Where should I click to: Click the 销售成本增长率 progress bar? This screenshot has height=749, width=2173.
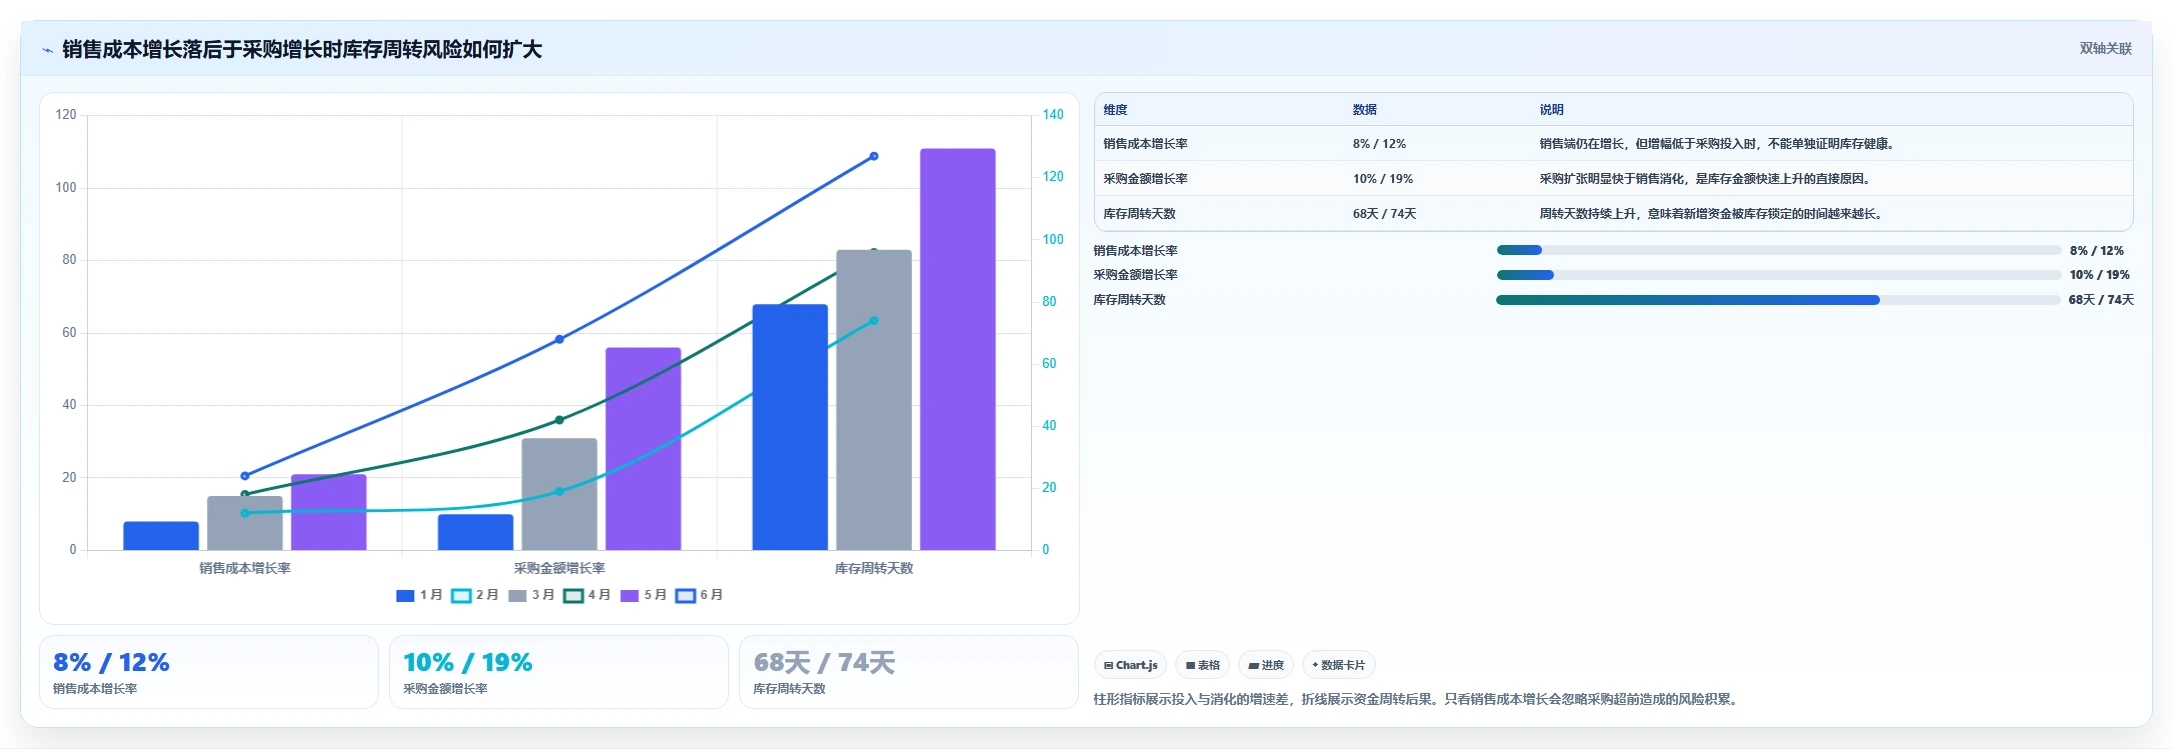1778,250
